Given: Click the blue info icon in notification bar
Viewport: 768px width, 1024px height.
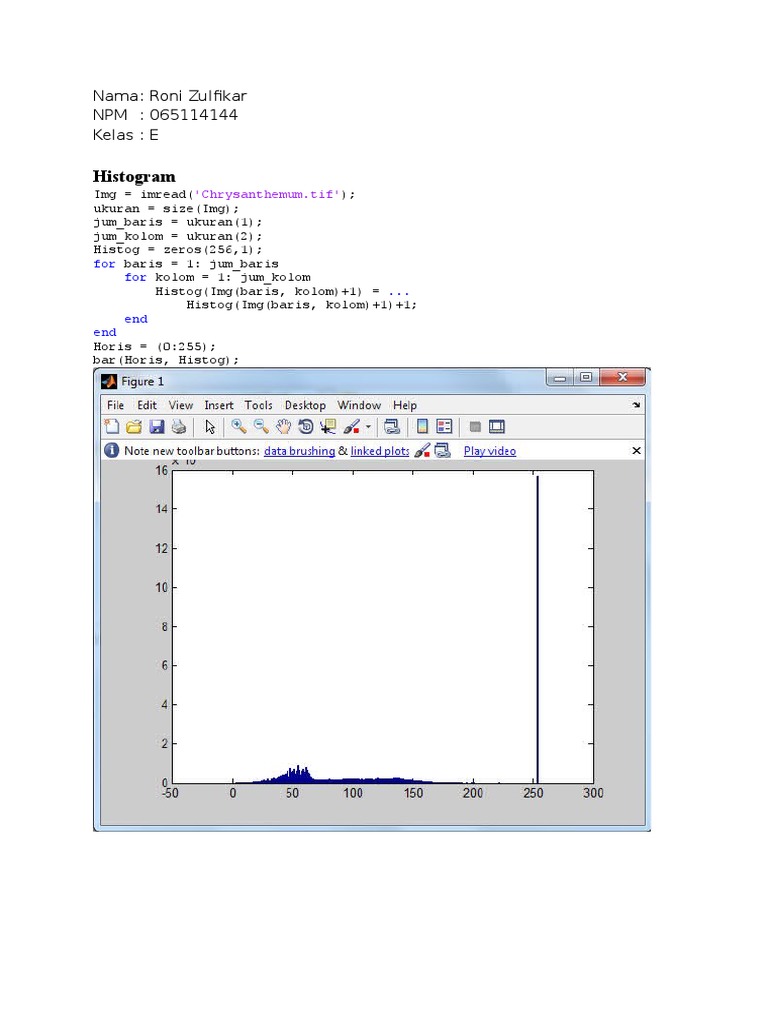Looking at the screenshot, I should [112, 450].
